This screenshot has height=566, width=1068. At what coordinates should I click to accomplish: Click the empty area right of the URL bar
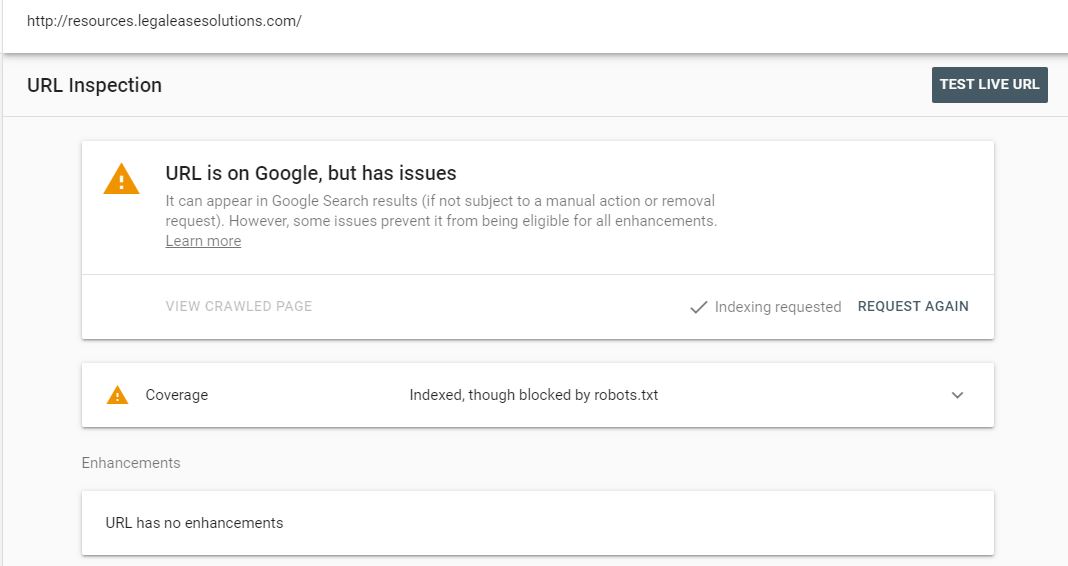(681, 21)
